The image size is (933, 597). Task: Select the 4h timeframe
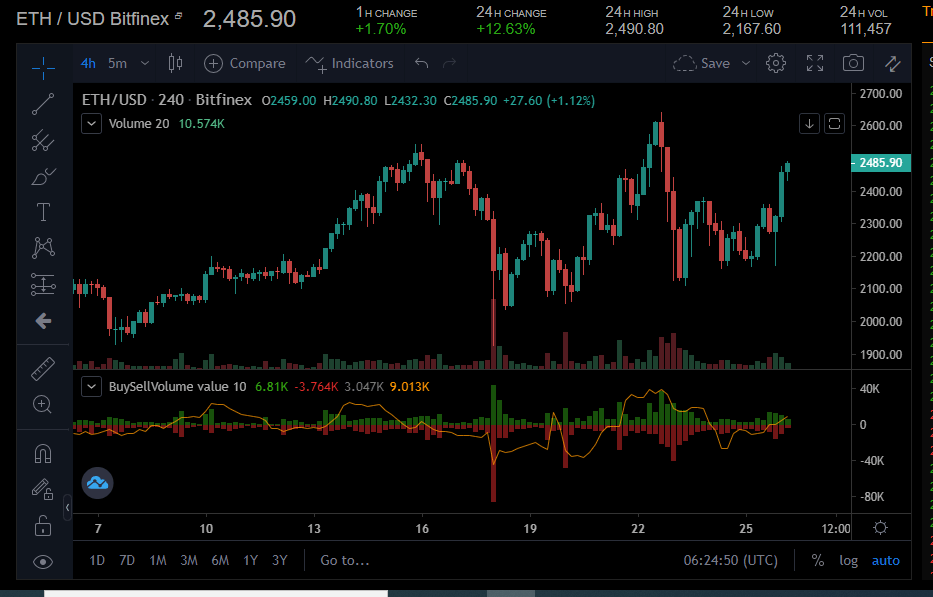[88, 63]
